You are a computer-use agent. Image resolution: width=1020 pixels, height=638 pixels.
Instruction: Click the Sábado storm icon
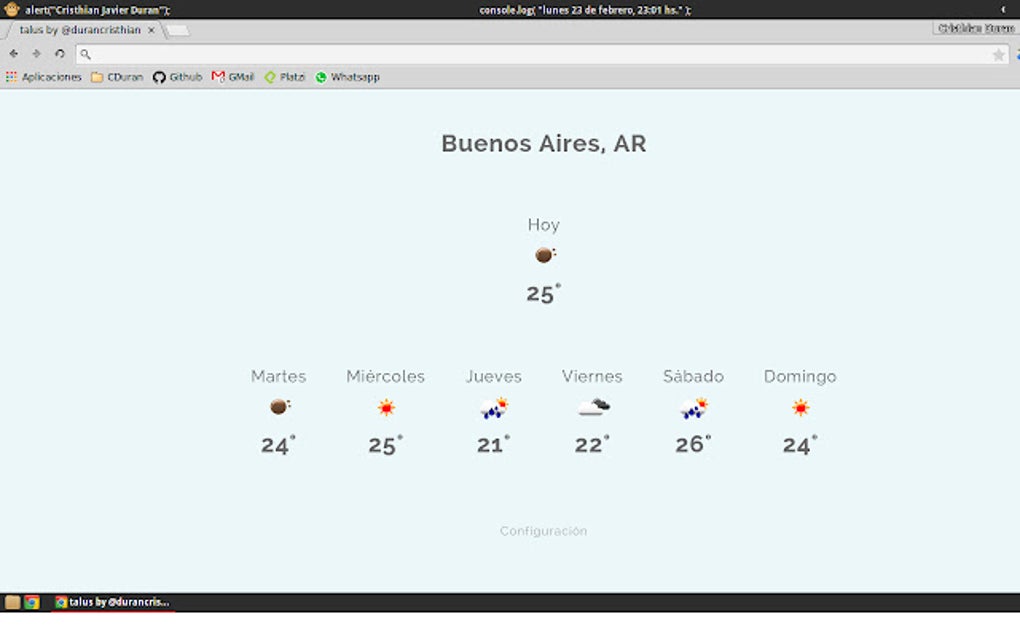pos(693,407)
